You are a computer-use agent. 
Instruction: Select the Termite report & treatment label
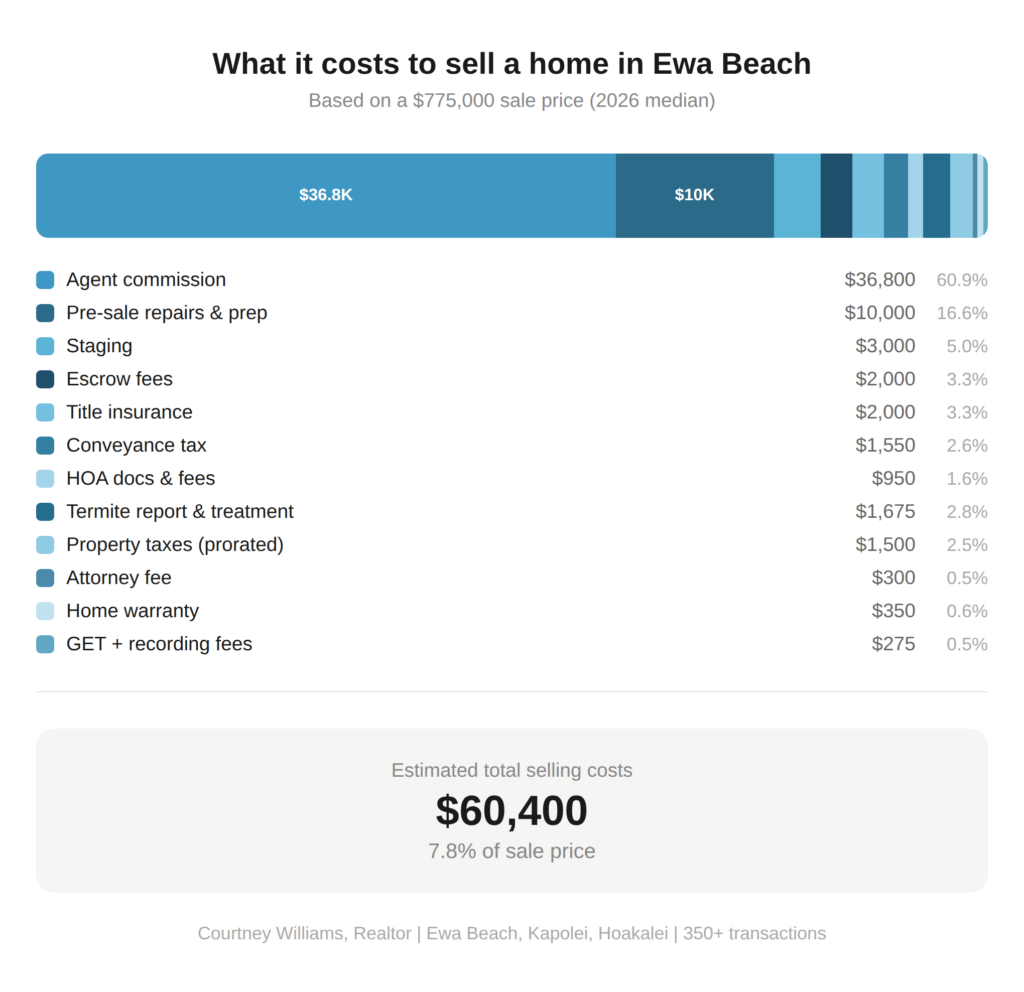tap(180, 511)
